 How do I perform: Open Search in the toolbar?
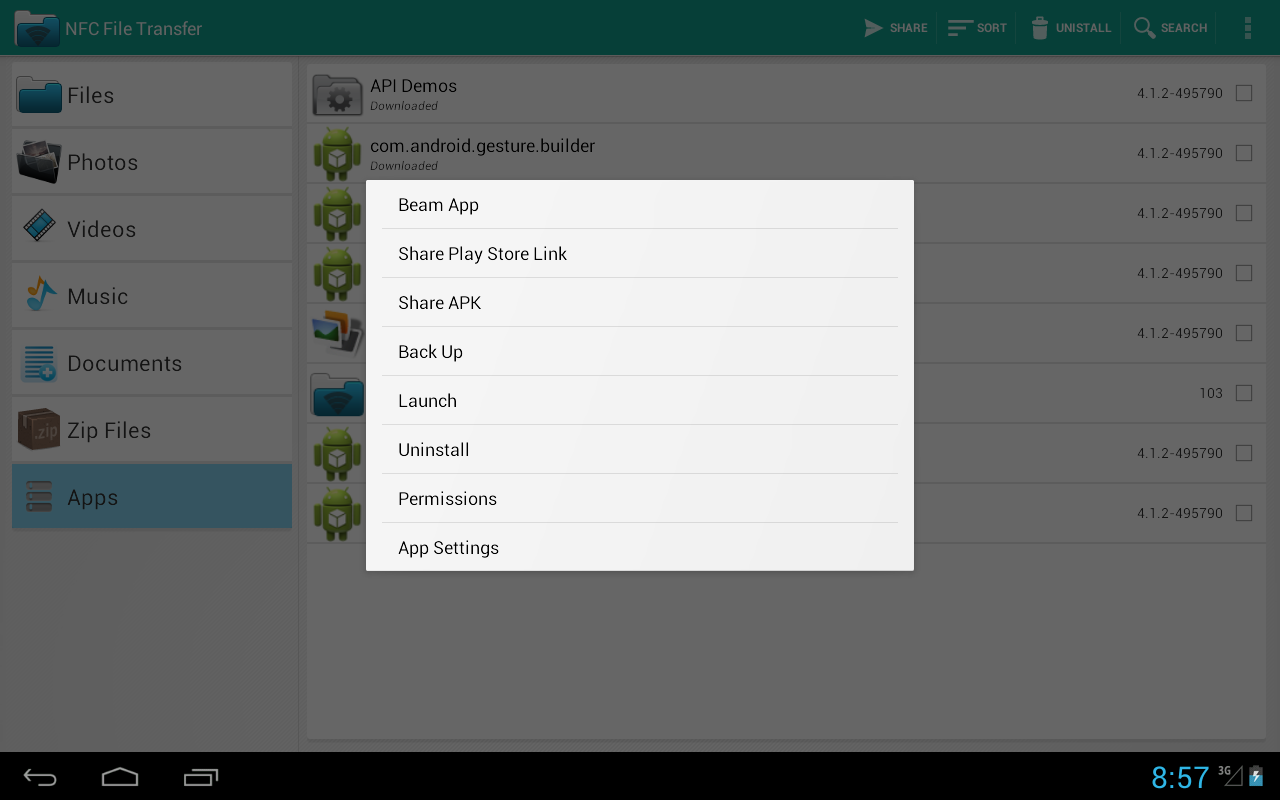[x=1171, y=28]
